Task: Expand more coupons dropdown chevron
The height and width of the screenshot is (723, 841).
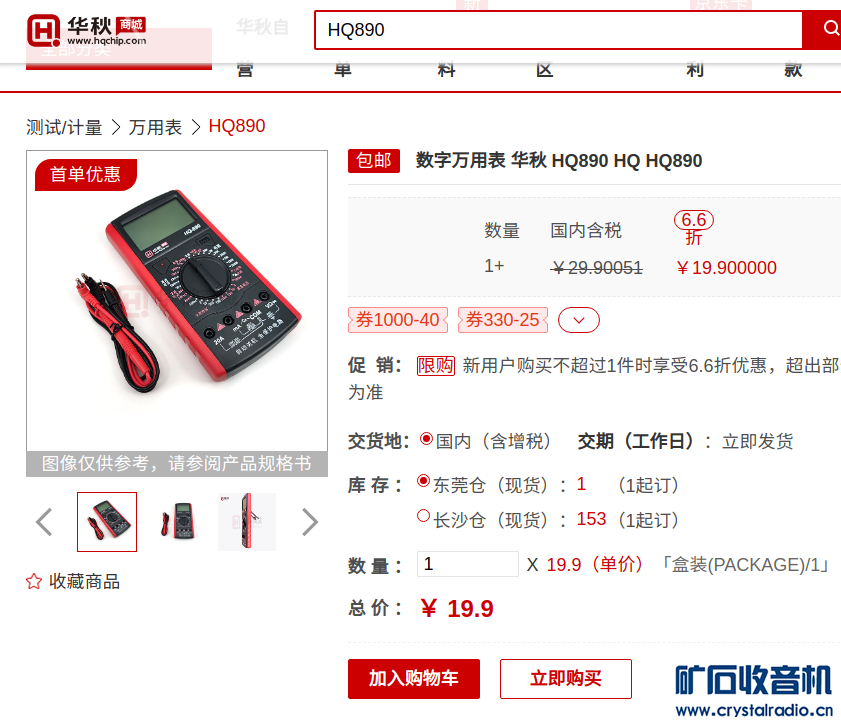Action: click(x=579, y=320)
